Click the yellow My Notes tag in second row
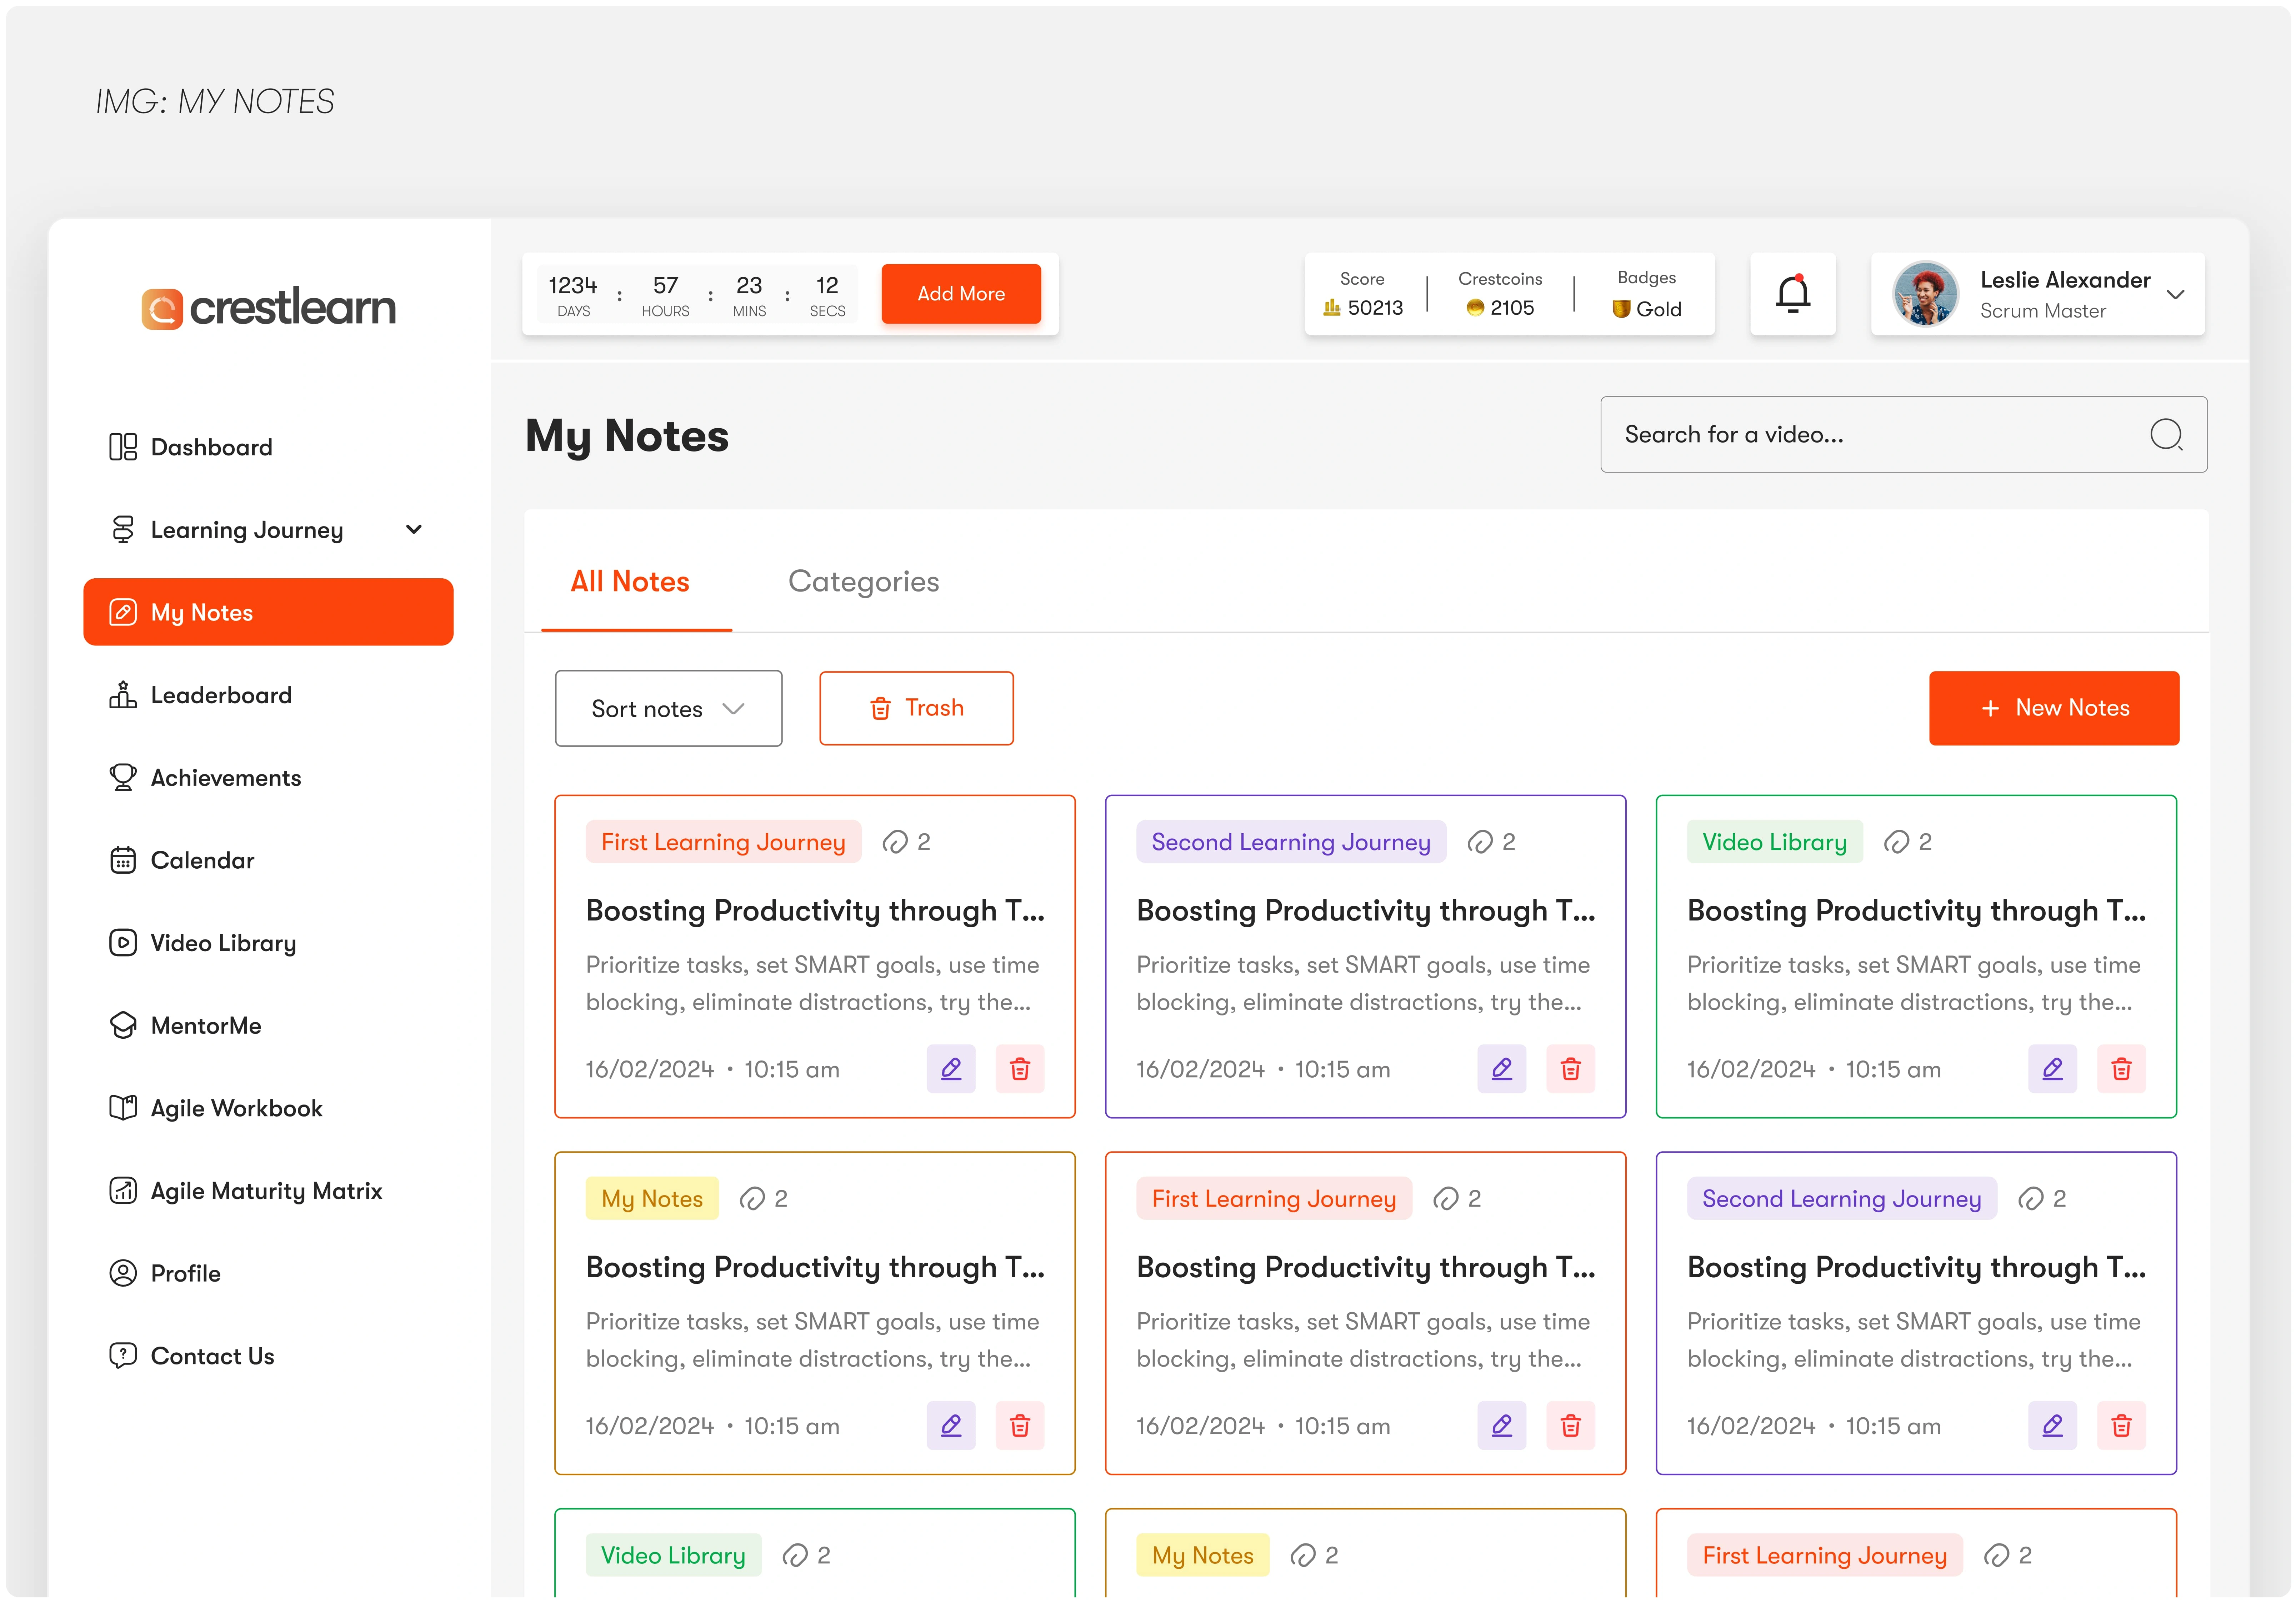The image size is (2296, 1602). tap(652, 1199)
